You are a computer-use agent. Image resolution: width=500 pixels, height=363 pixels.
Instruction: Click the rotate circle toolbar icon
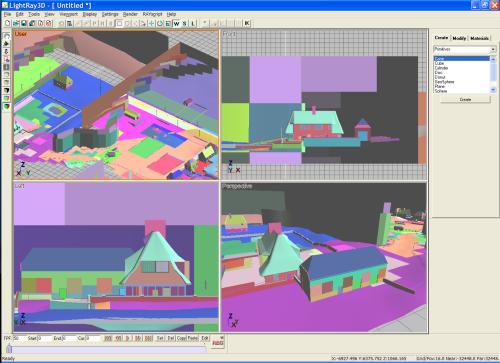[x=160, y=24]
